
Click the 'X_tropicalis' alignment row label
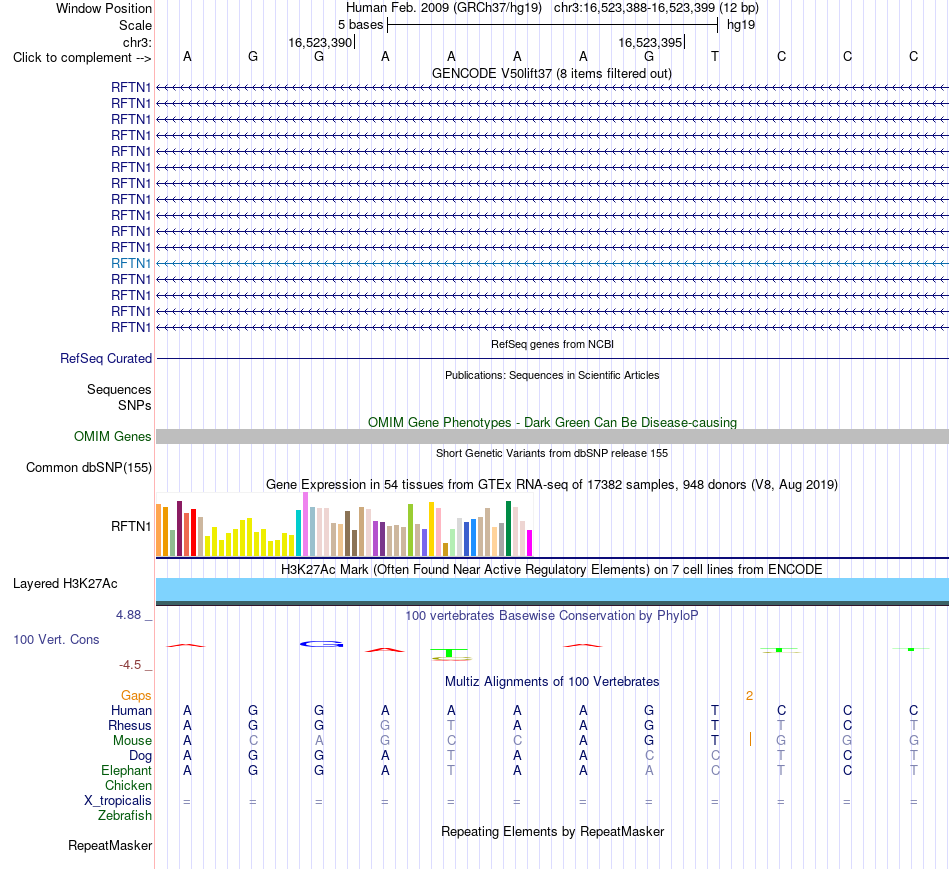click(118, 801)
